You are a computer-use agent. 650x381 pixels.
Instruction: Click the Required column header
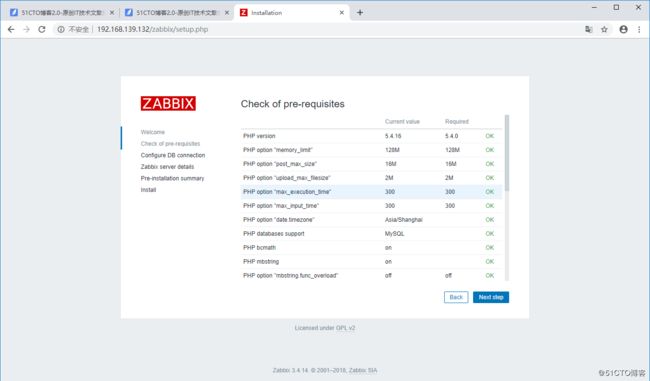pos(457,121)
